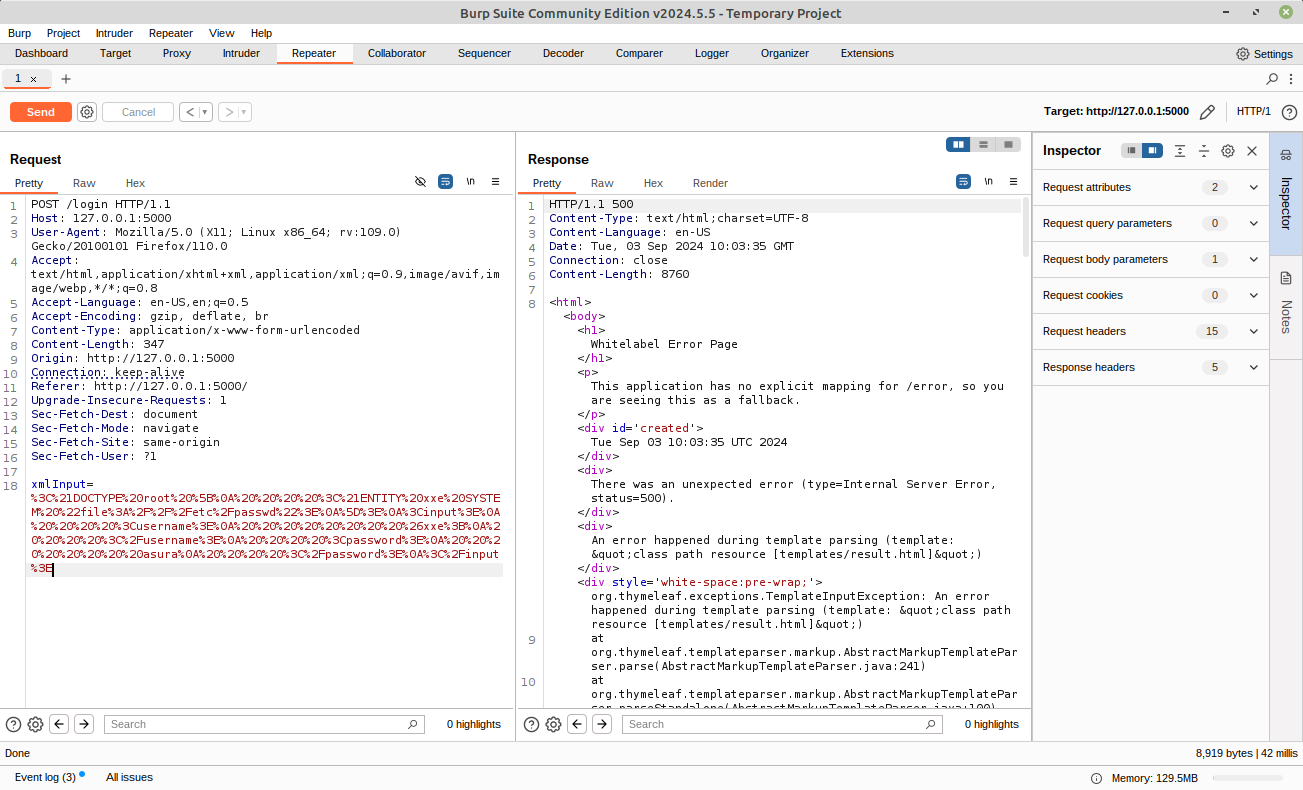
Task: Open the Request pane hamburger menu
Action: point(495,182)
